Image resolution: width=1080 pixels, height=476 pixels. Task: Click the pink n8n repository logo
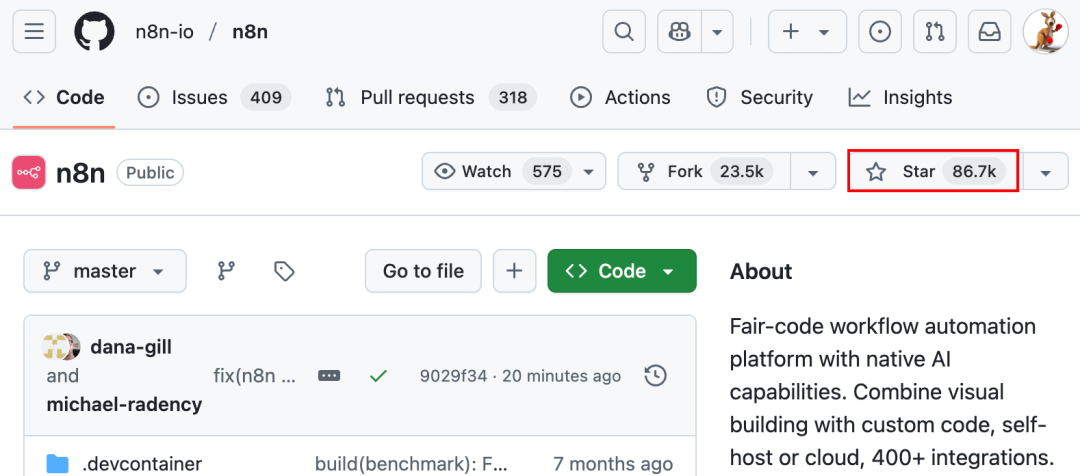[29, 172]
